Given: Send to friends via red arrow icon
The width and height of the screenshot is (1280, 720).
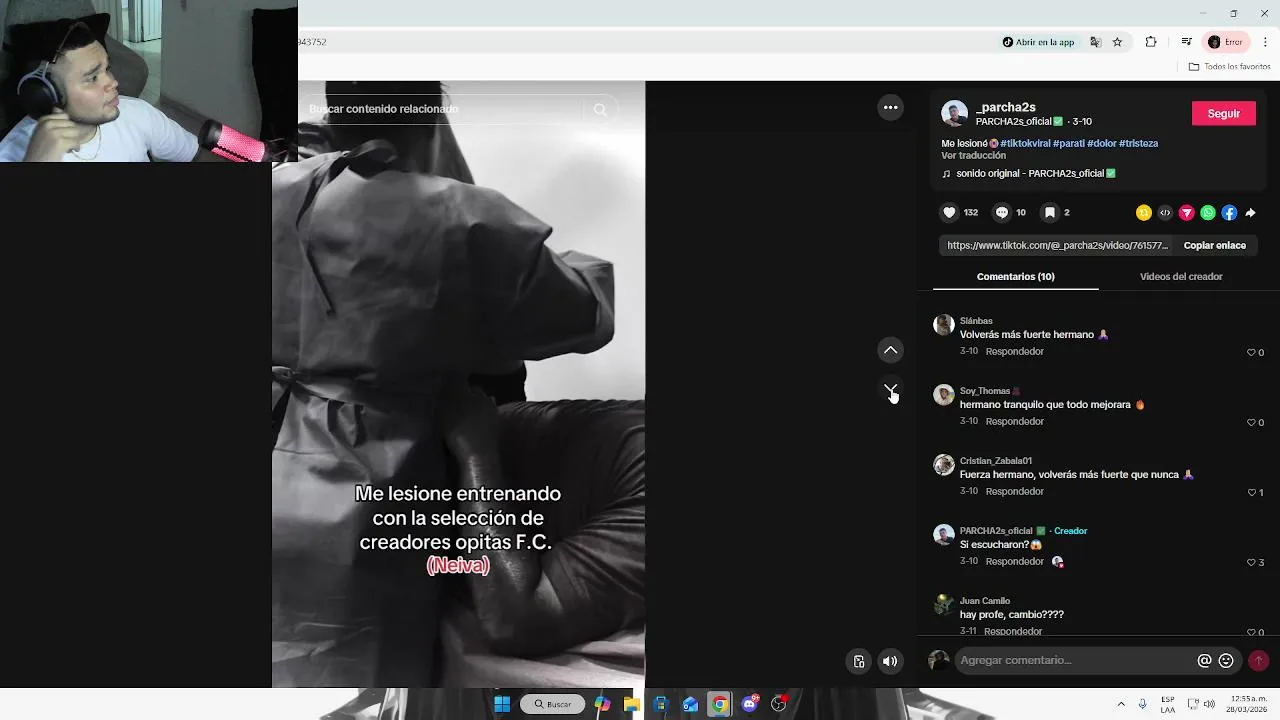Looking at the screenshot, I should click(x=1187, y=213).
